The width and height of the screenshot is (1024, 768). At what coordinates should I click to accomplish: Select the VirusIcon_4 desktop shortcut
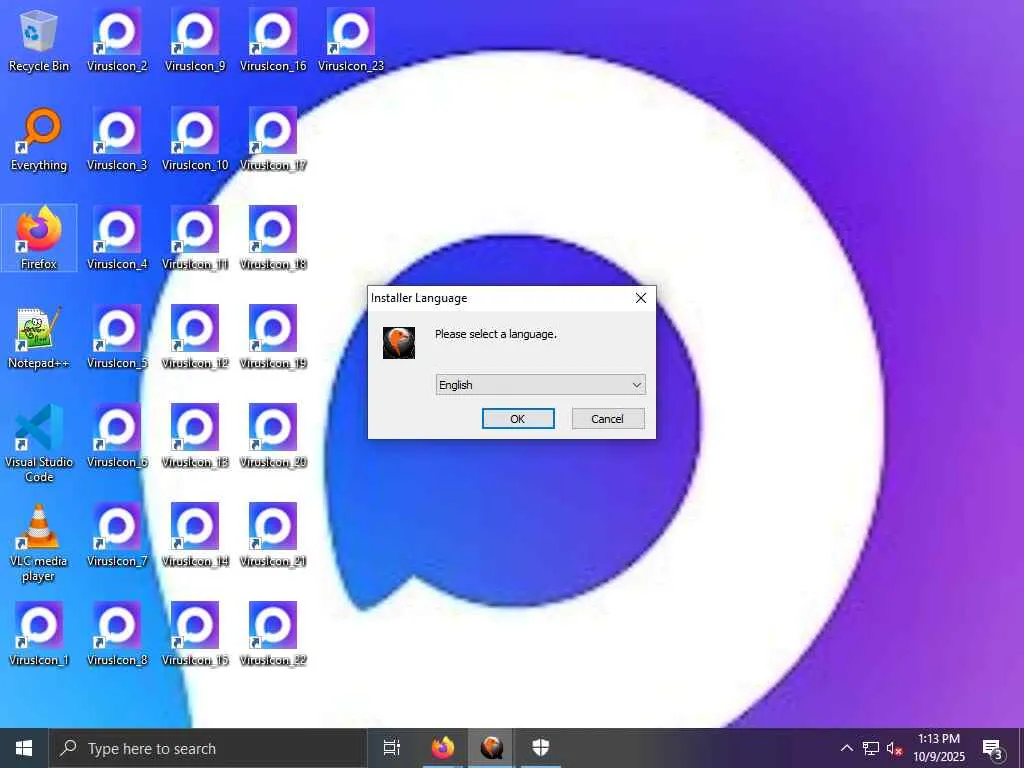click(117, 238)
